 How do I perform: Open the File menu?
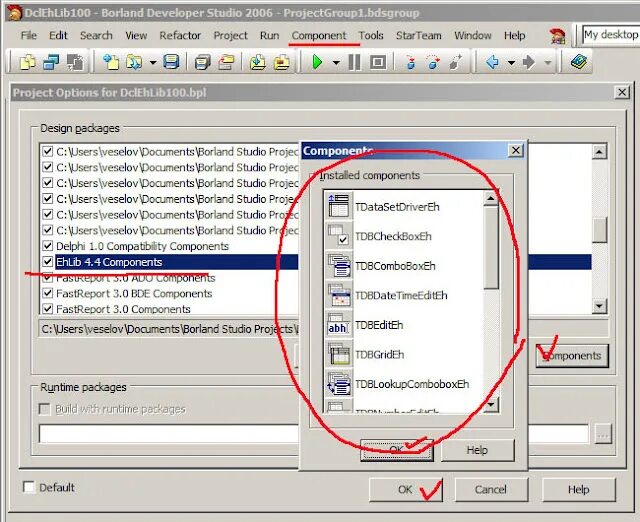pyautogui.click(x=29, y=36)
